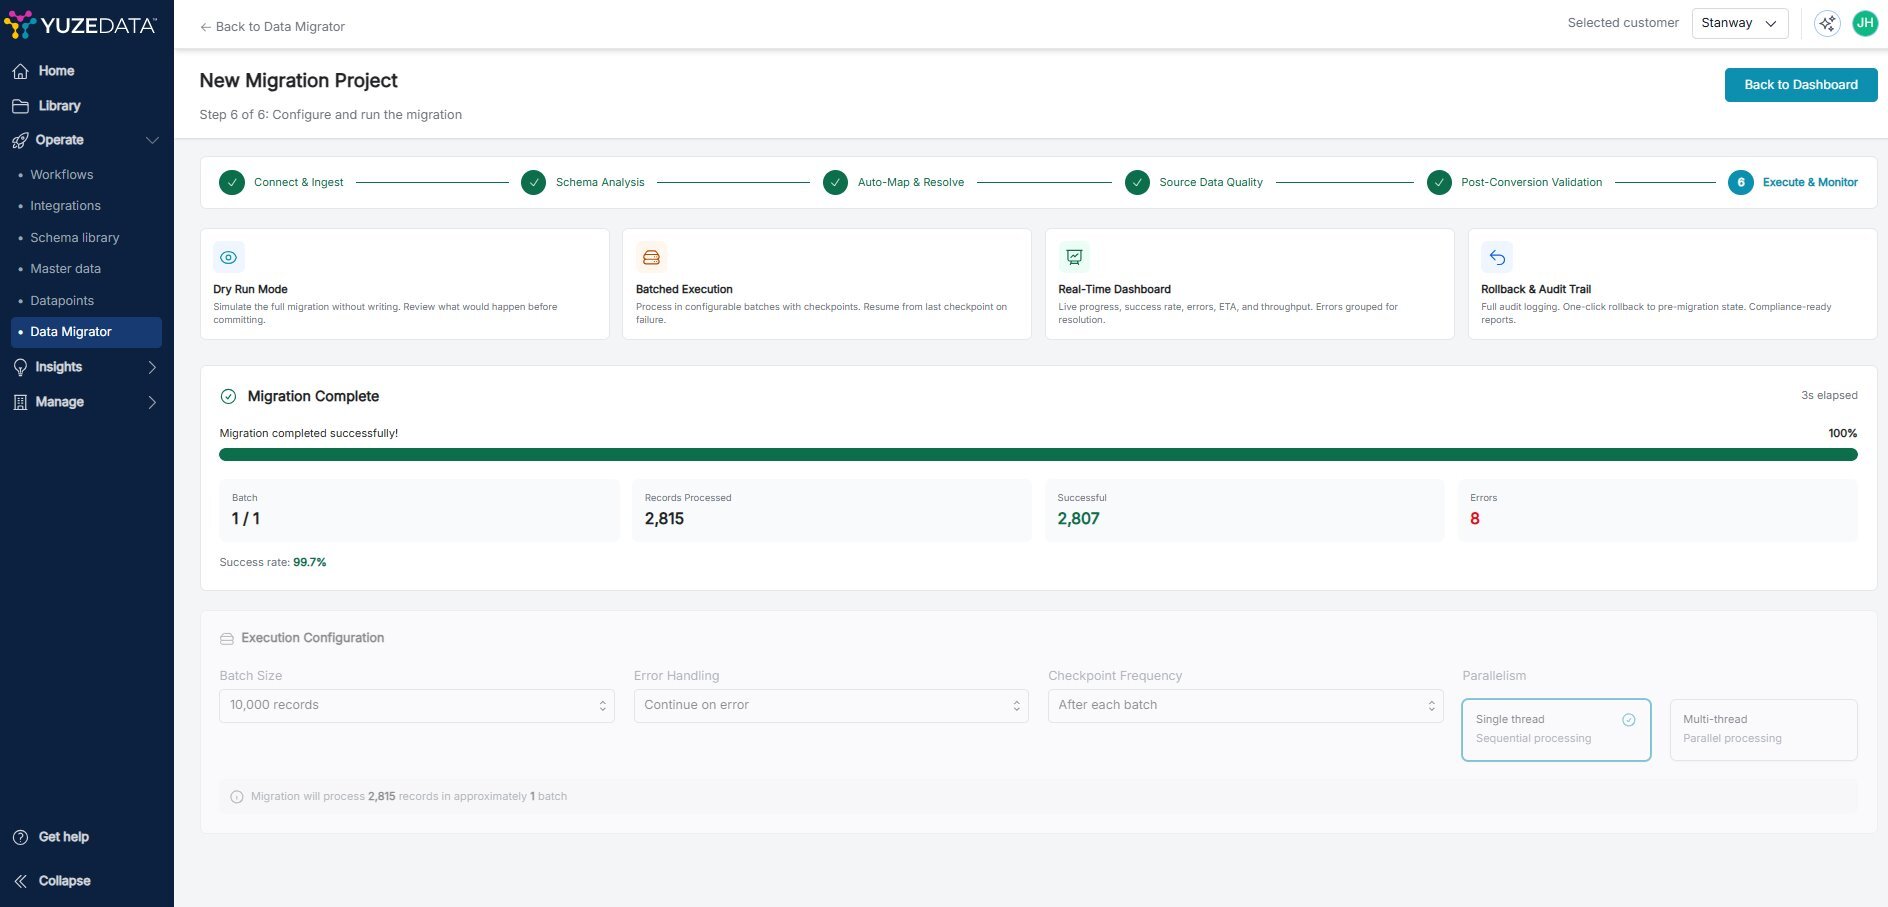Image resolution: width=1888 pixels, height=907 pixels.
Task: Open the Stanway customer dropdown
Action: 1739,24
